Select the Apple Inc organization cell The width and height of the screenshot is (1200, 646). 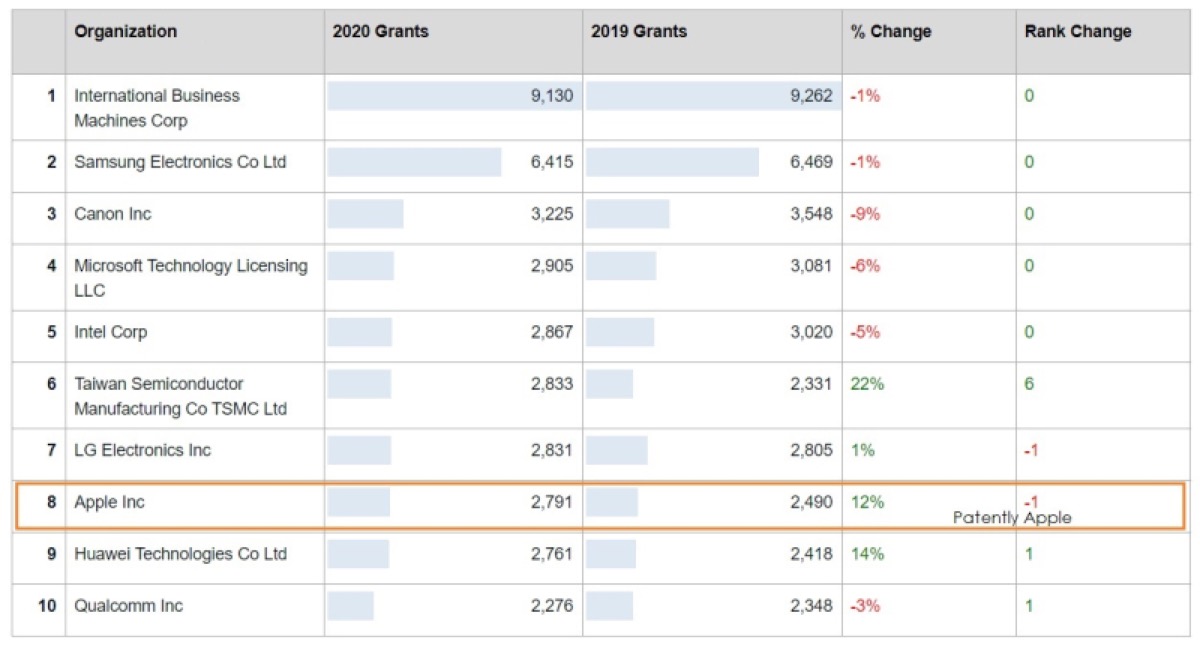pyautogui.click(x=109, y=502)
